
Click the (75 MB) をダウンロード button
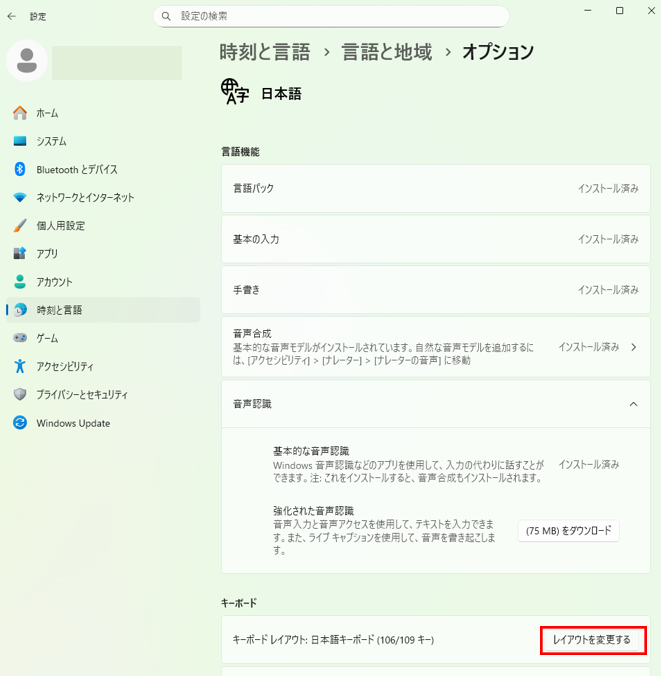568,530
